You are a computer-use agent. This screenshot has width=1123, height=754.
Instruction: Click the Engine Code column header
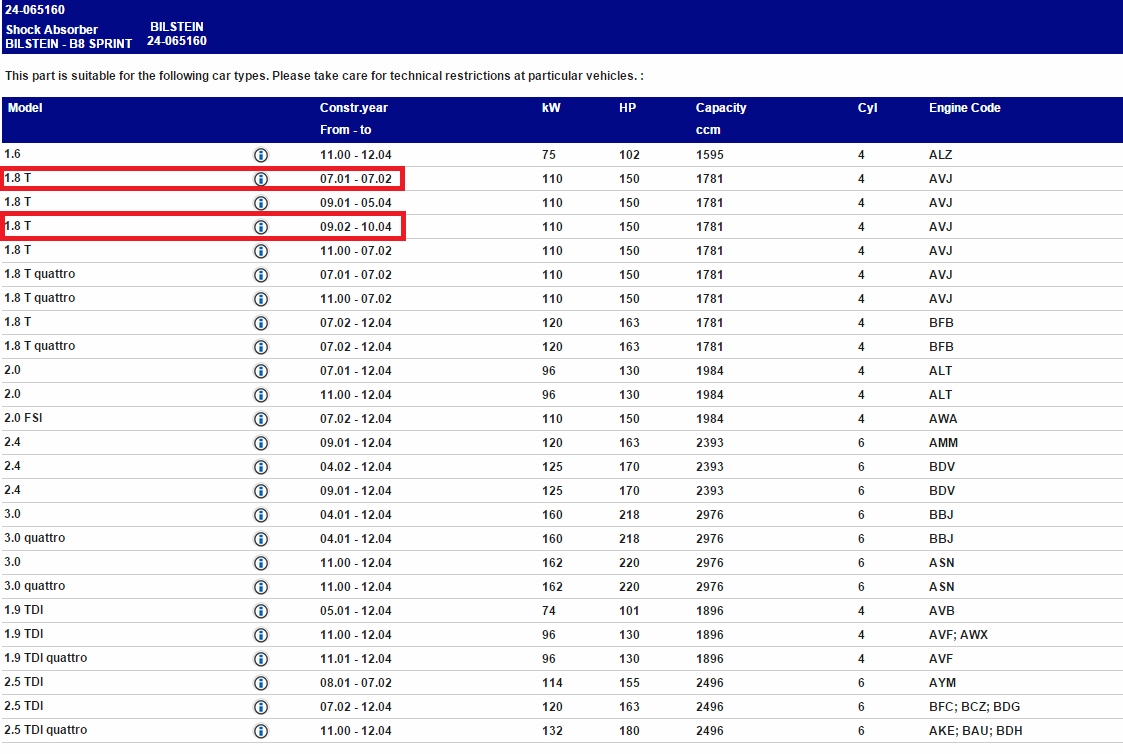click(x=965, y=108)
